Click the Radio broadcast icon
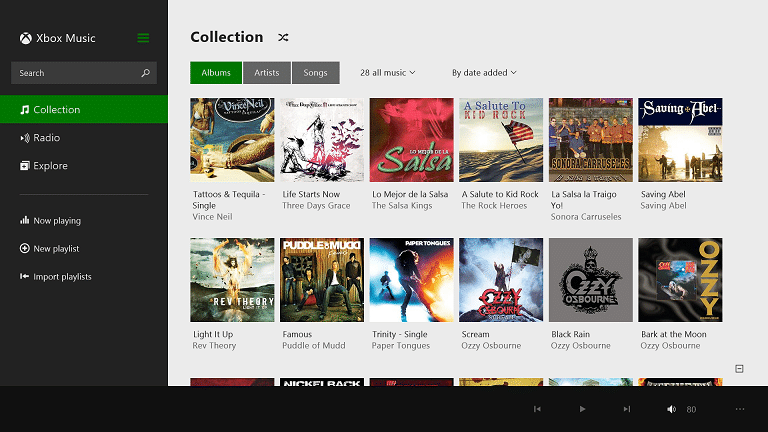The width and height of the screenshot is (768, 432). (24, 138)
